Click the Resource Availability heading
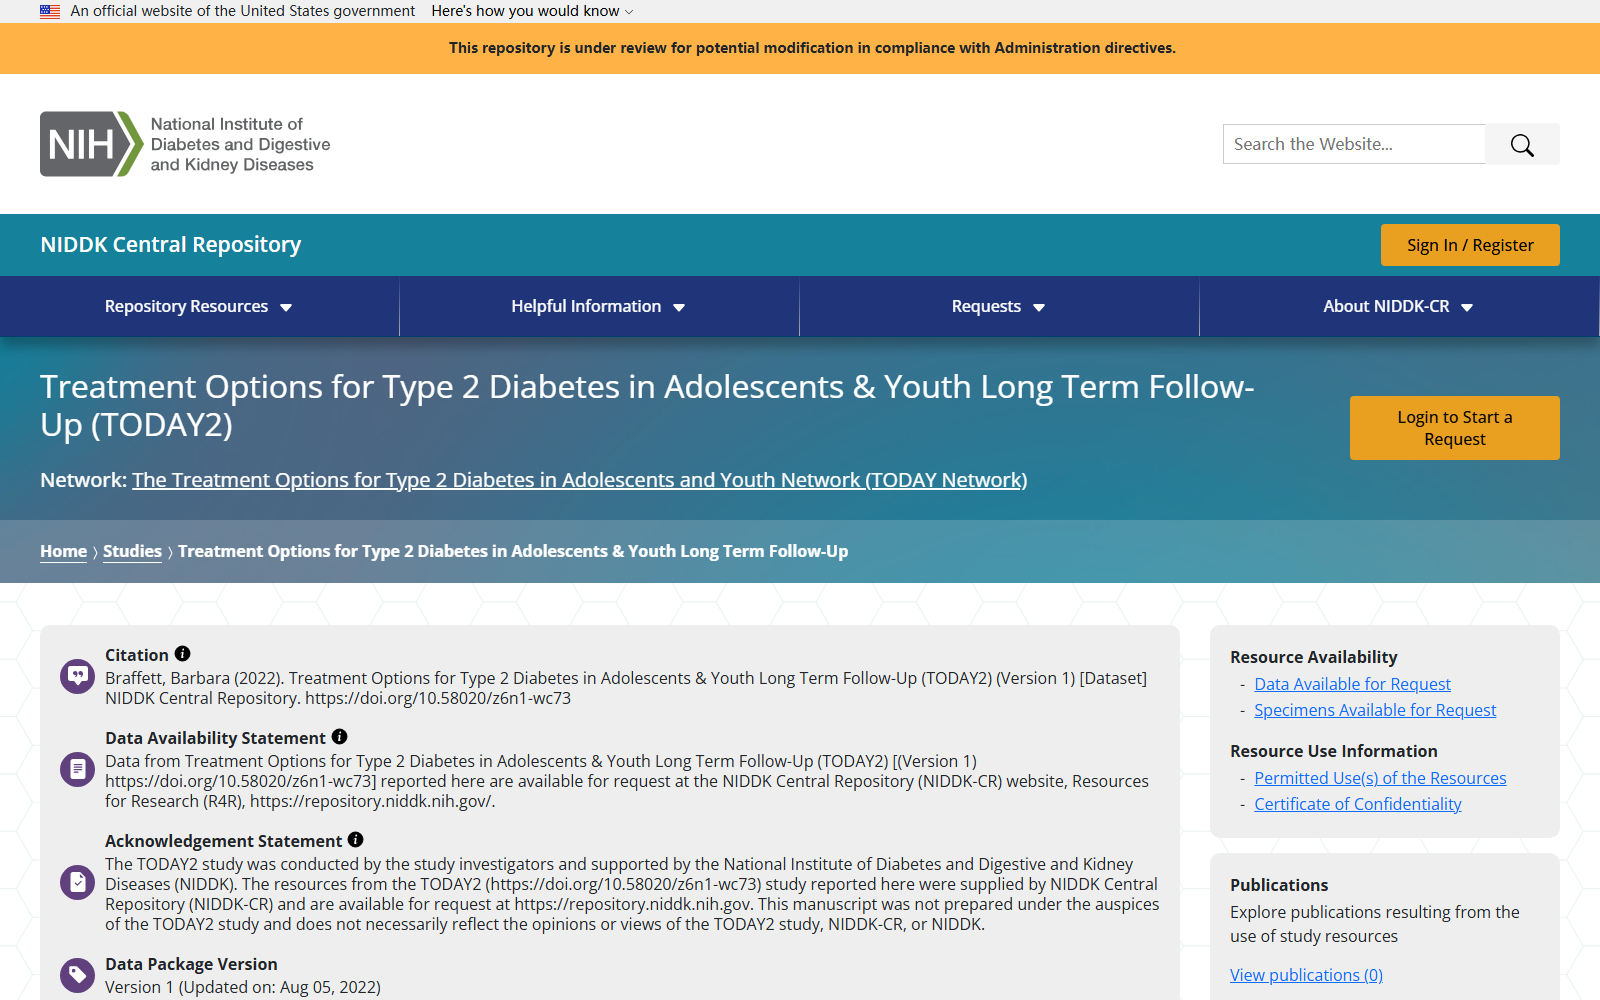 (1313, 657)
